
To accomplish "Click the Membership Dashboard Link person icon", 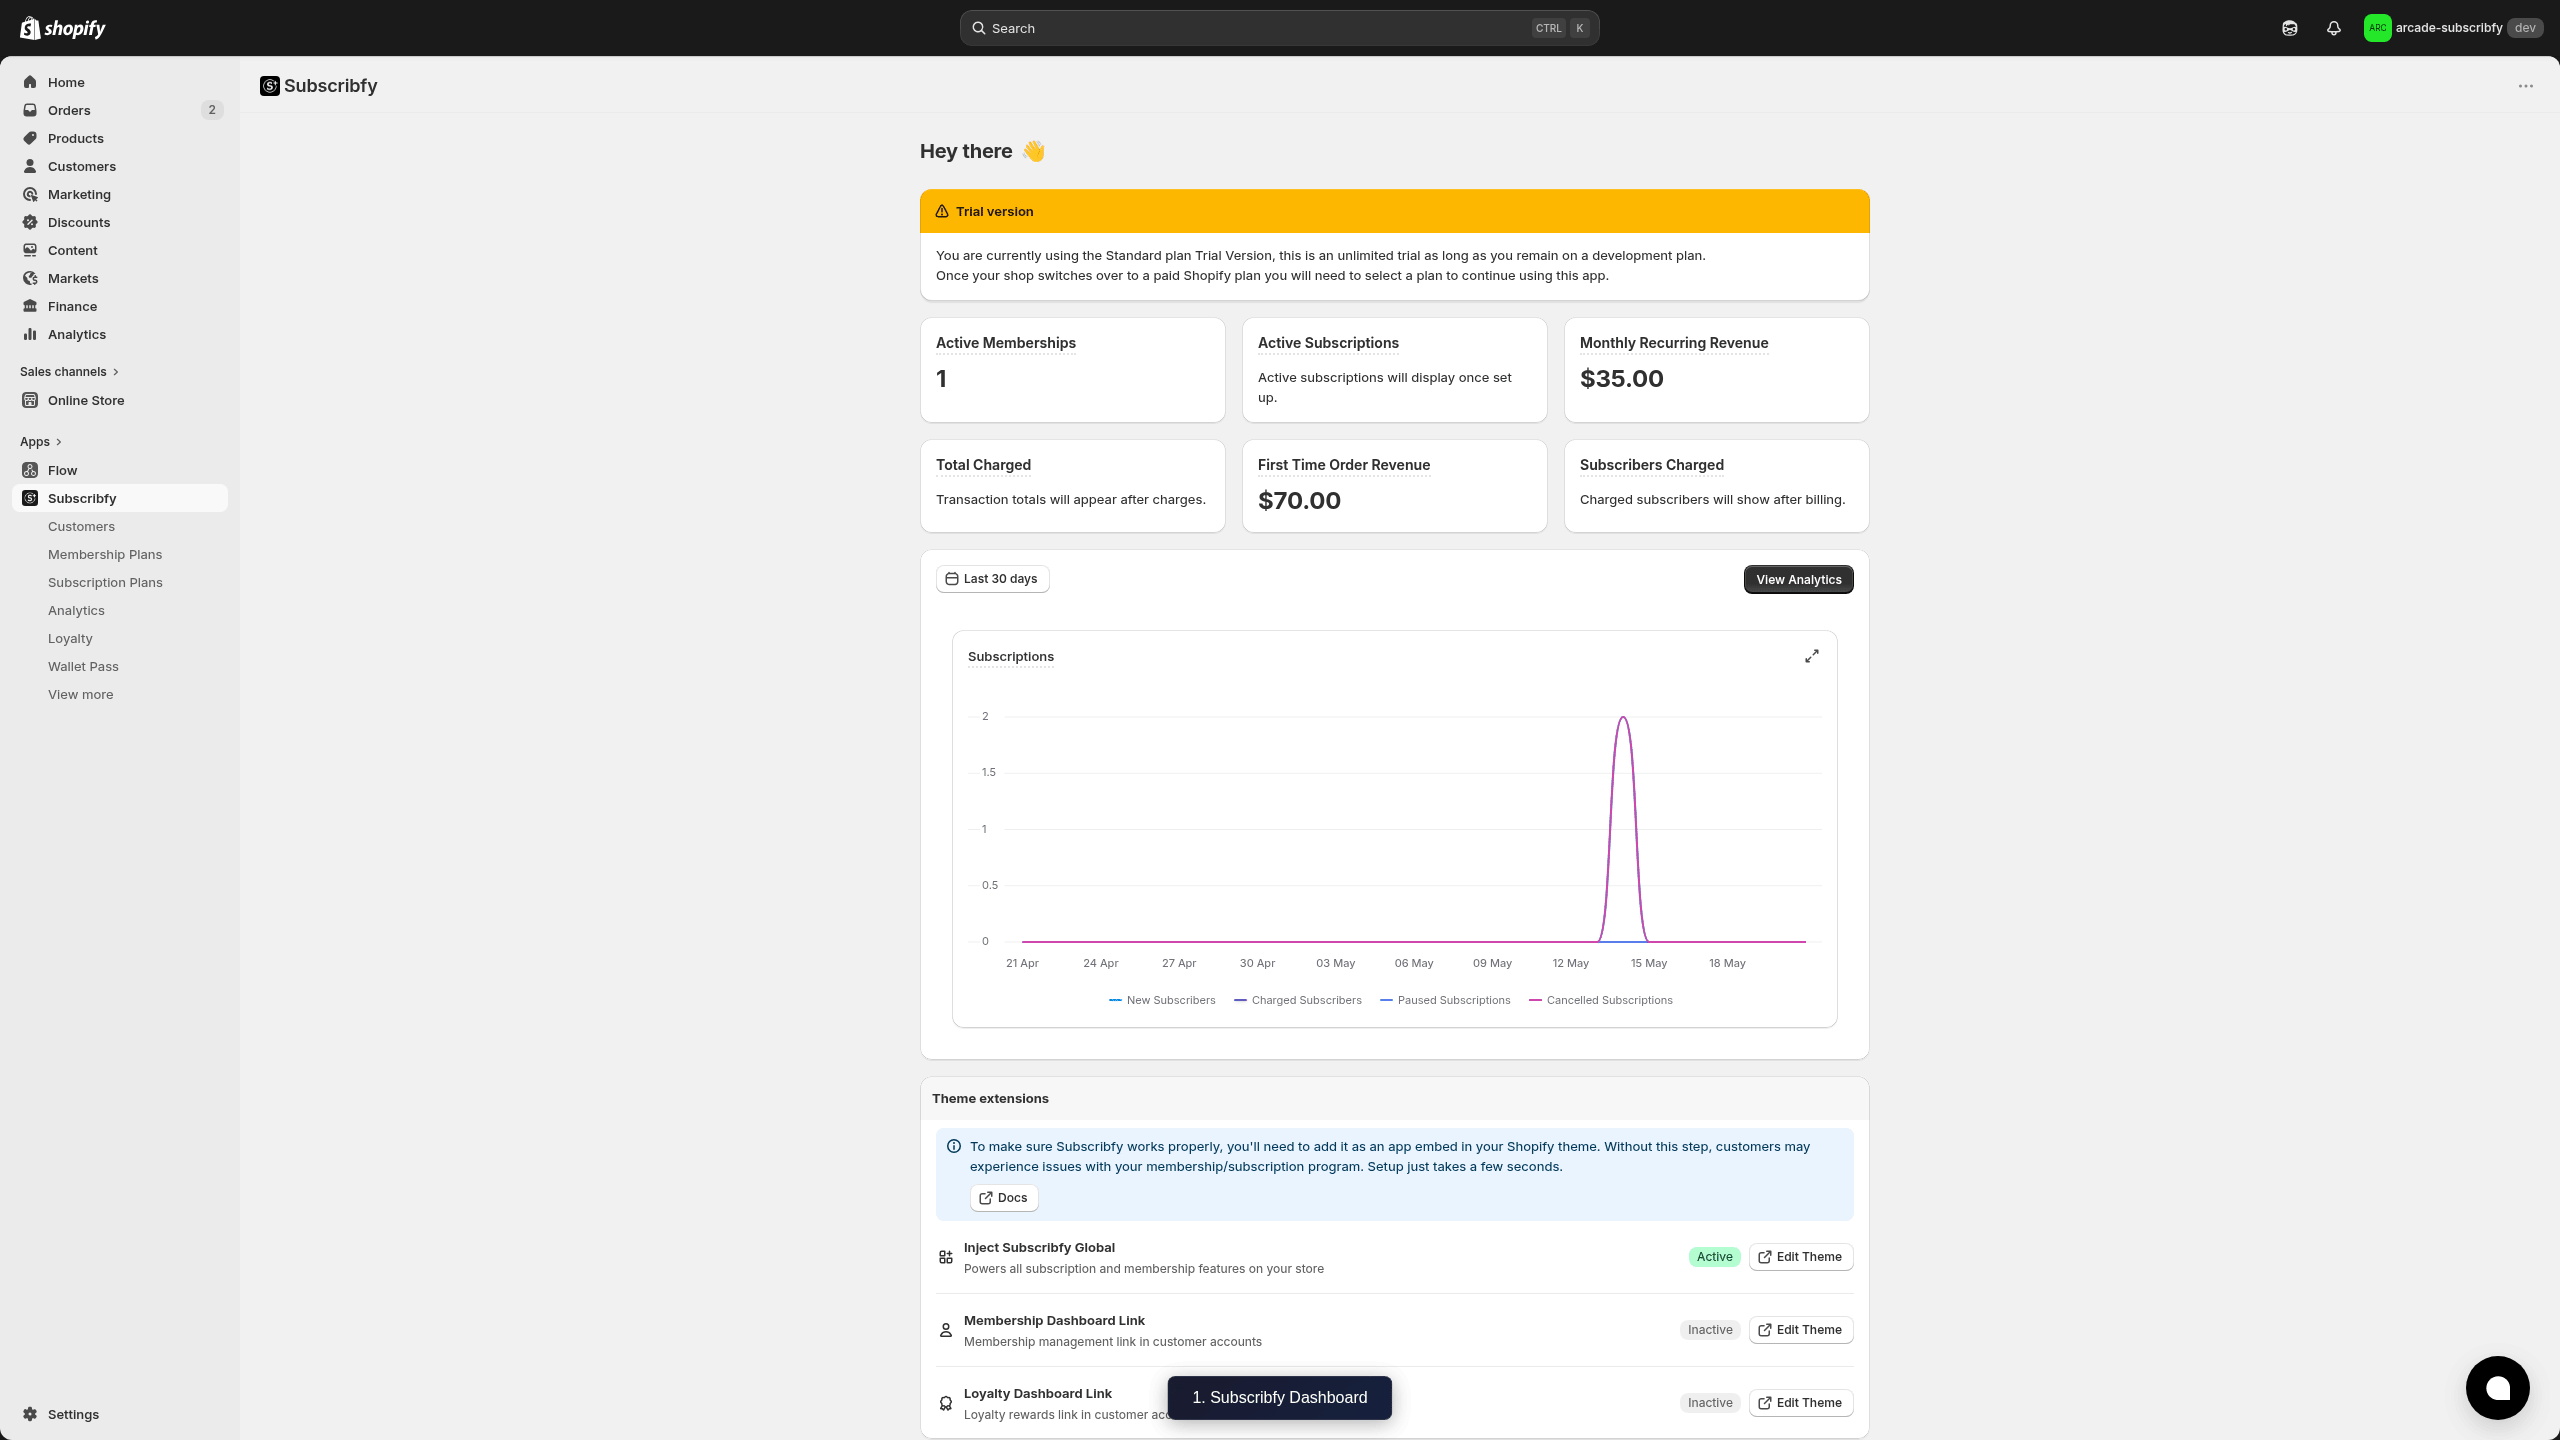I will tap(946, 1330).
